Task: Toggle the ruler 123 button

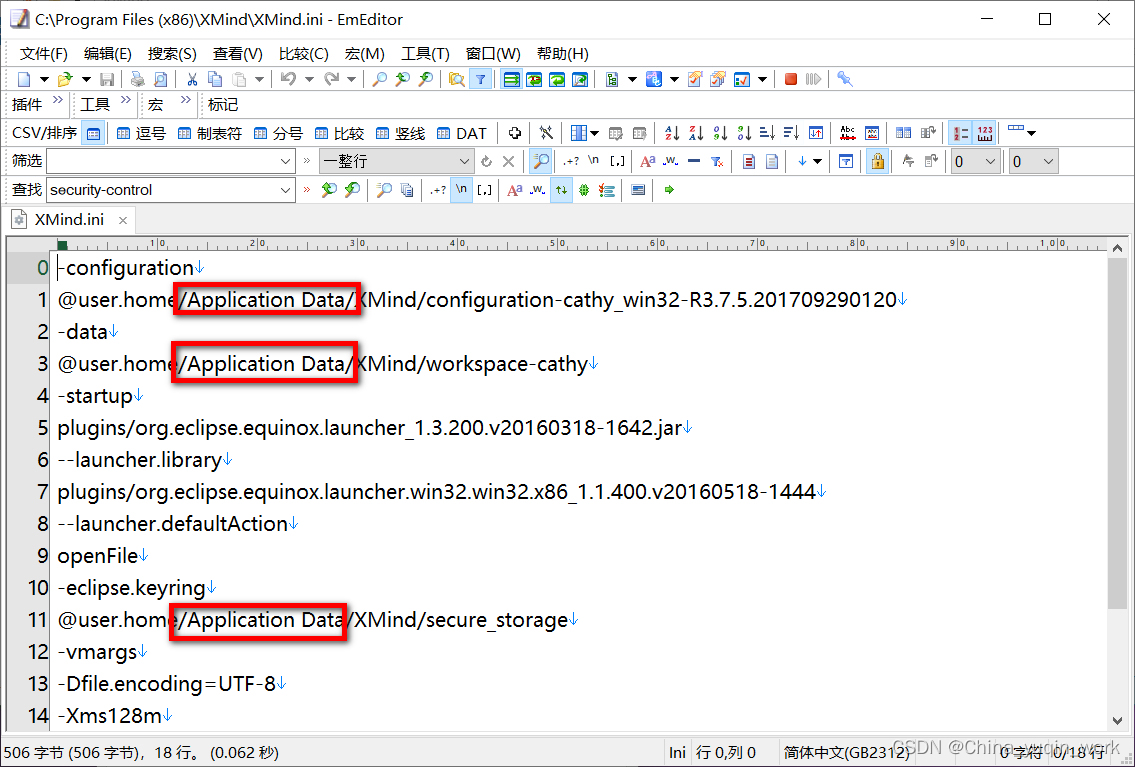Action: (984, 133)
